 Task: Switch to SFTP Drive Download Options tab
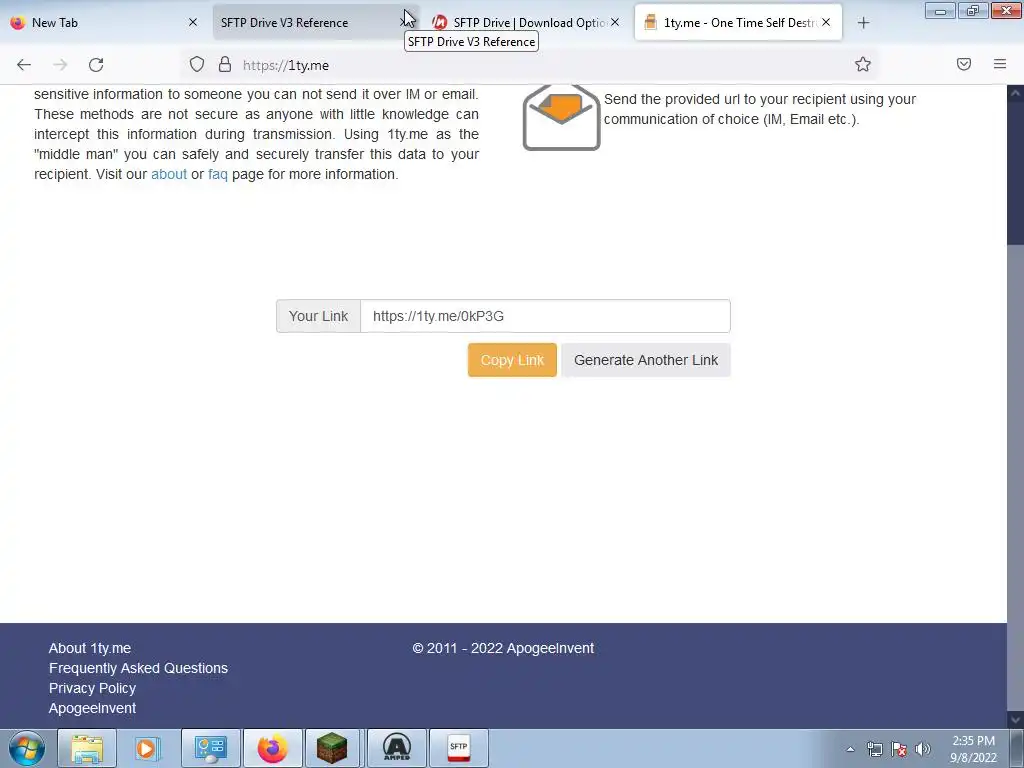click(526, 22)
